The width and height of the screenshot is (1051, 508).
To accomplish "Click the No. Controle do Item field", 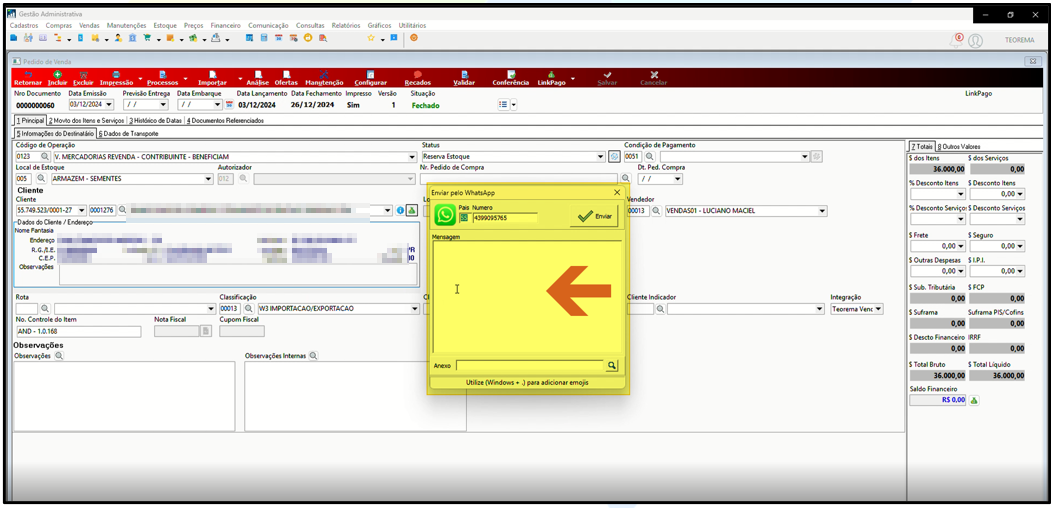I will pyautogui.click(x=78, y=331).
